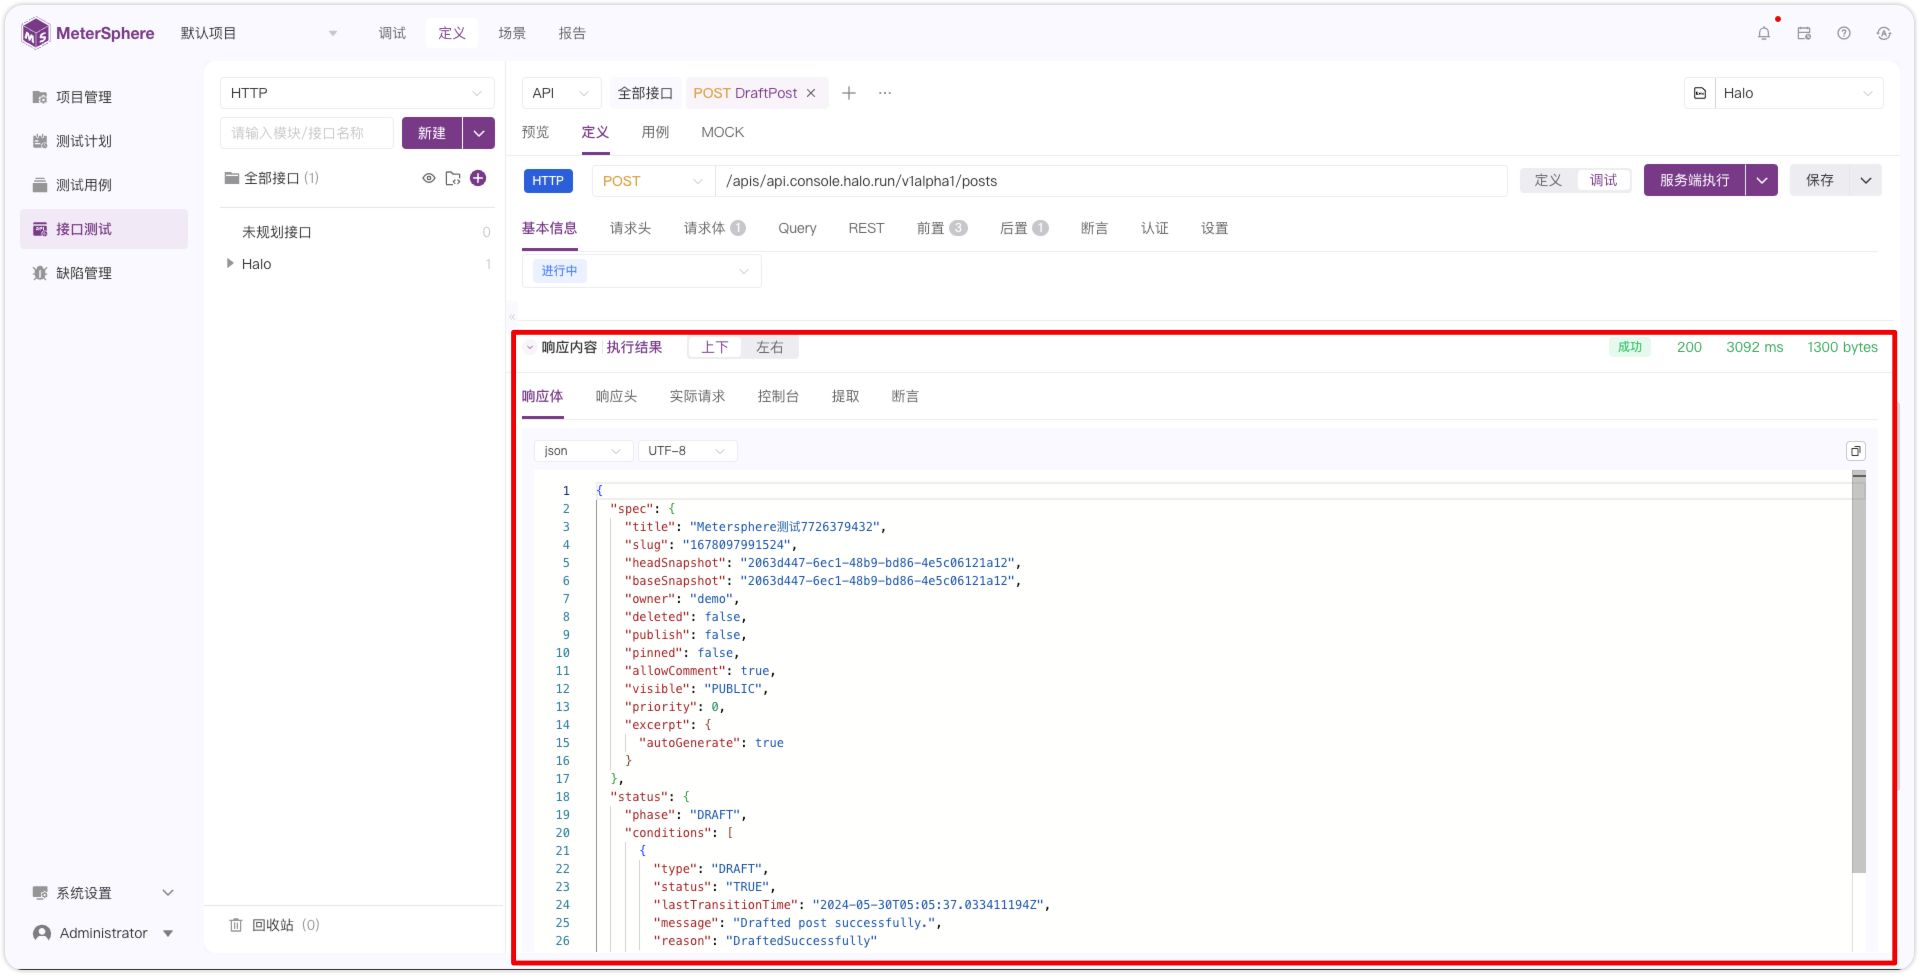Click the user avatar icon in header
Viewport: 1919px width, 975px height.
(x=1884, y=33)
